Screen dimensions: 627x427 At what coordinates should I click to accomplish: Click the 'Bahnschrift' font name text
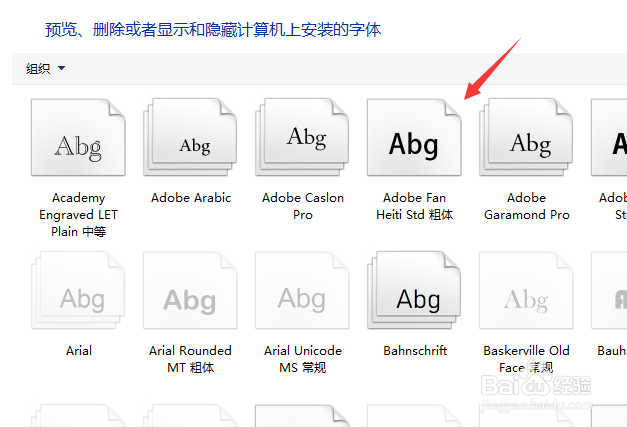point(415,351)
